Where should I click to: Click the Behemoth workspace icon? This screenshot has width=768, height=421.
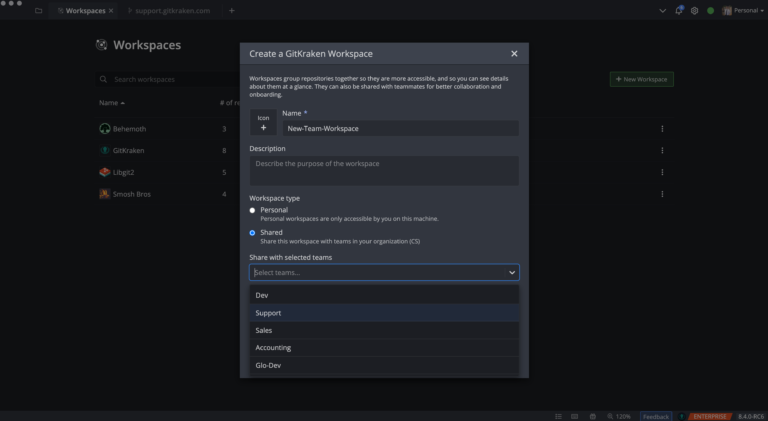[105, 128]
